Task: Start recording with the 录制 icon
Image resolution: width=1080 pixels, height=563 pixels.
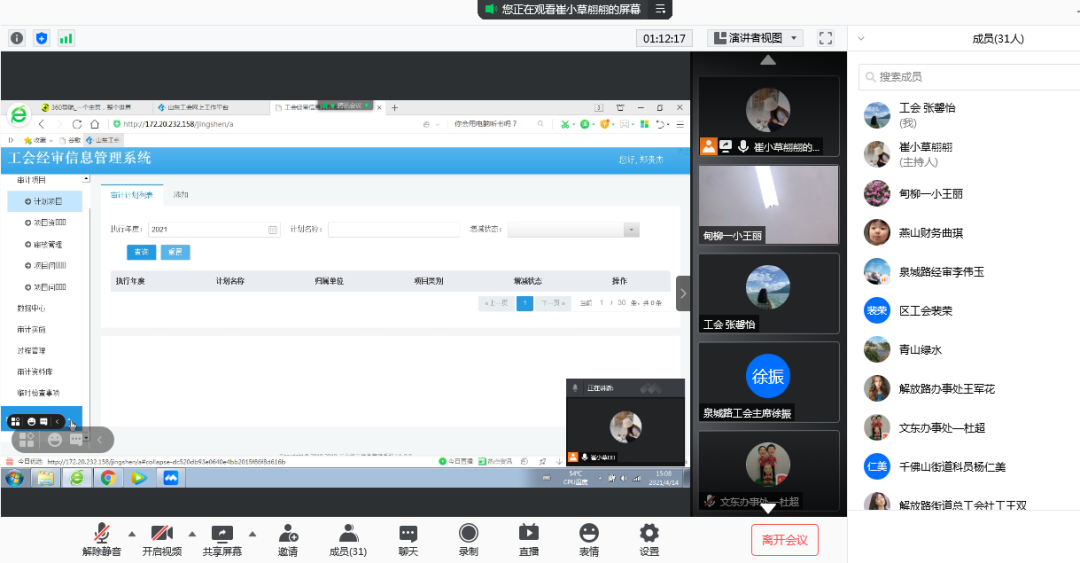Action: pyautogui.click(x=468, y=535)
